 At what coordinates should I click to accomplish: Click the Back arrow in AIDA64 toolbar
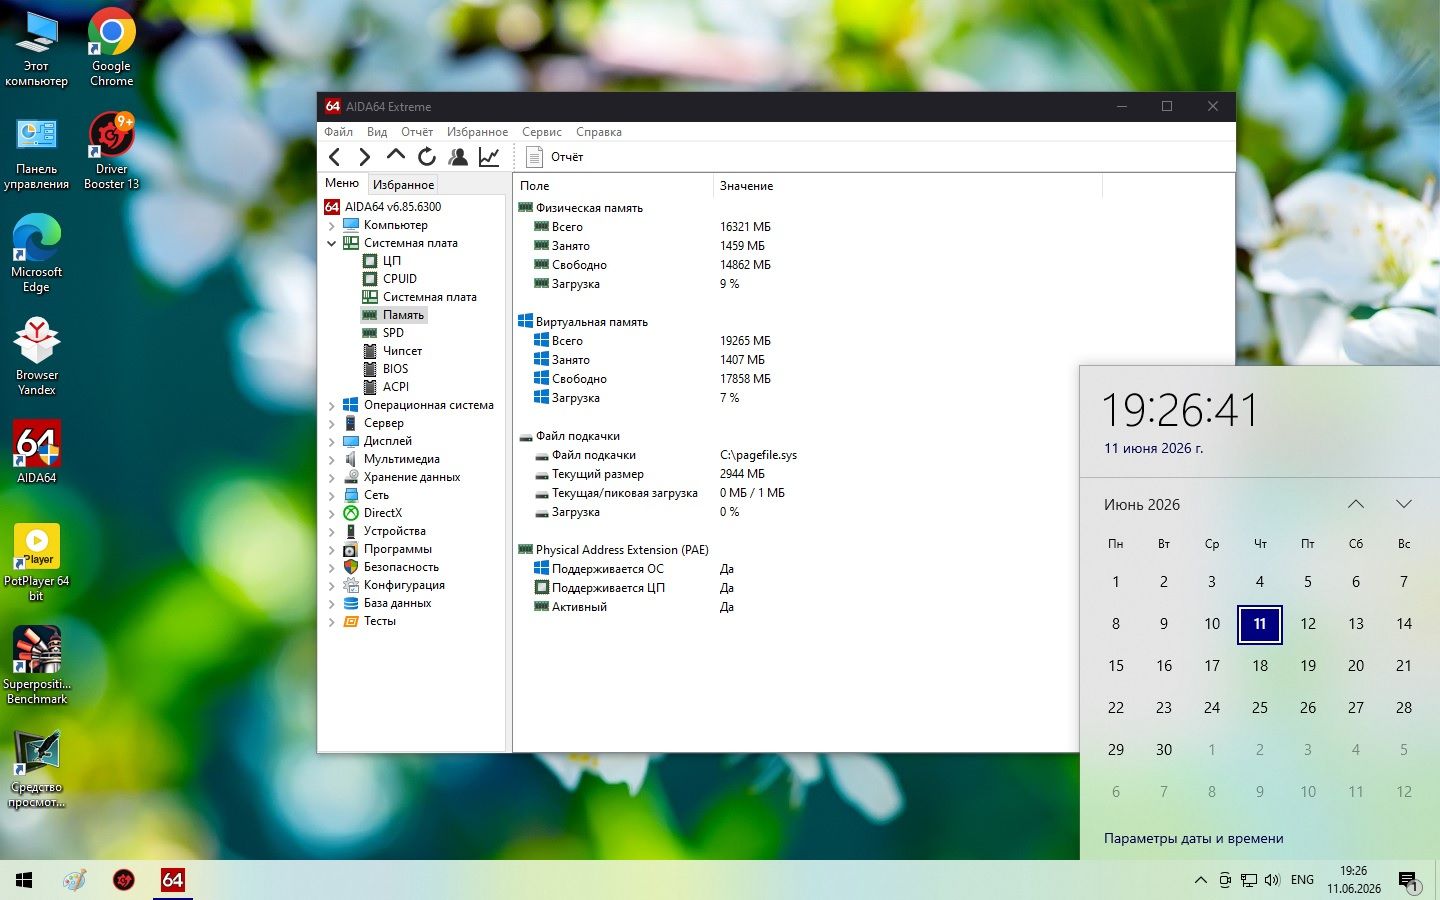(335, 157)
